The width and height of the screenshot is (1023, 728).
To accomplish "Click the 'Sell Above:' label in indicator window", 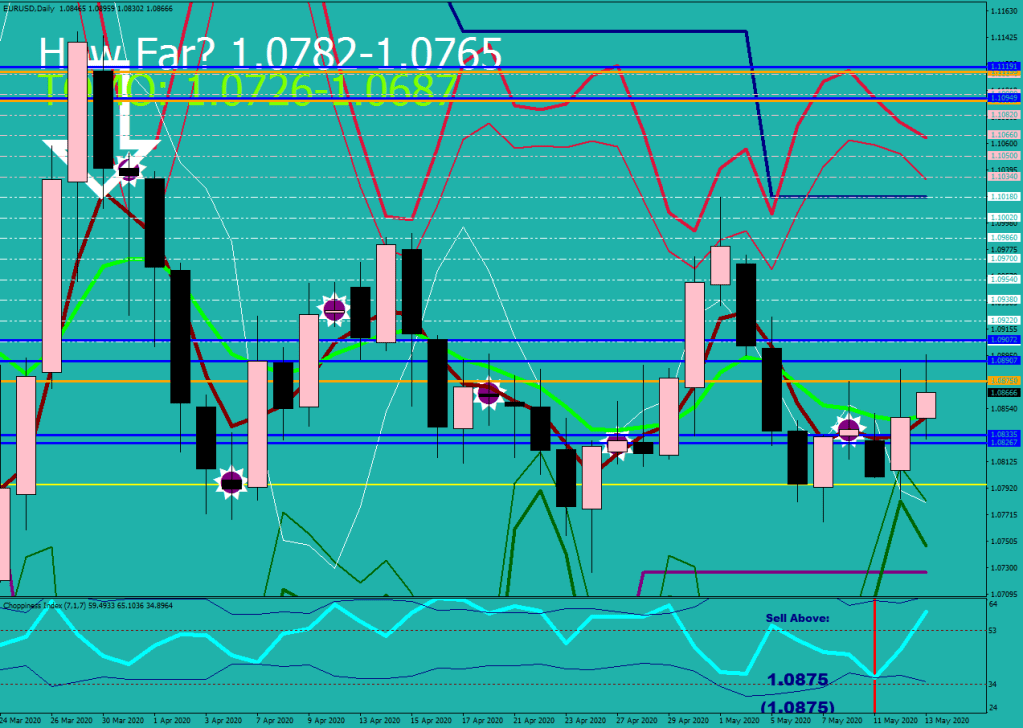I will pyautogui.click(x=797, y=619).
